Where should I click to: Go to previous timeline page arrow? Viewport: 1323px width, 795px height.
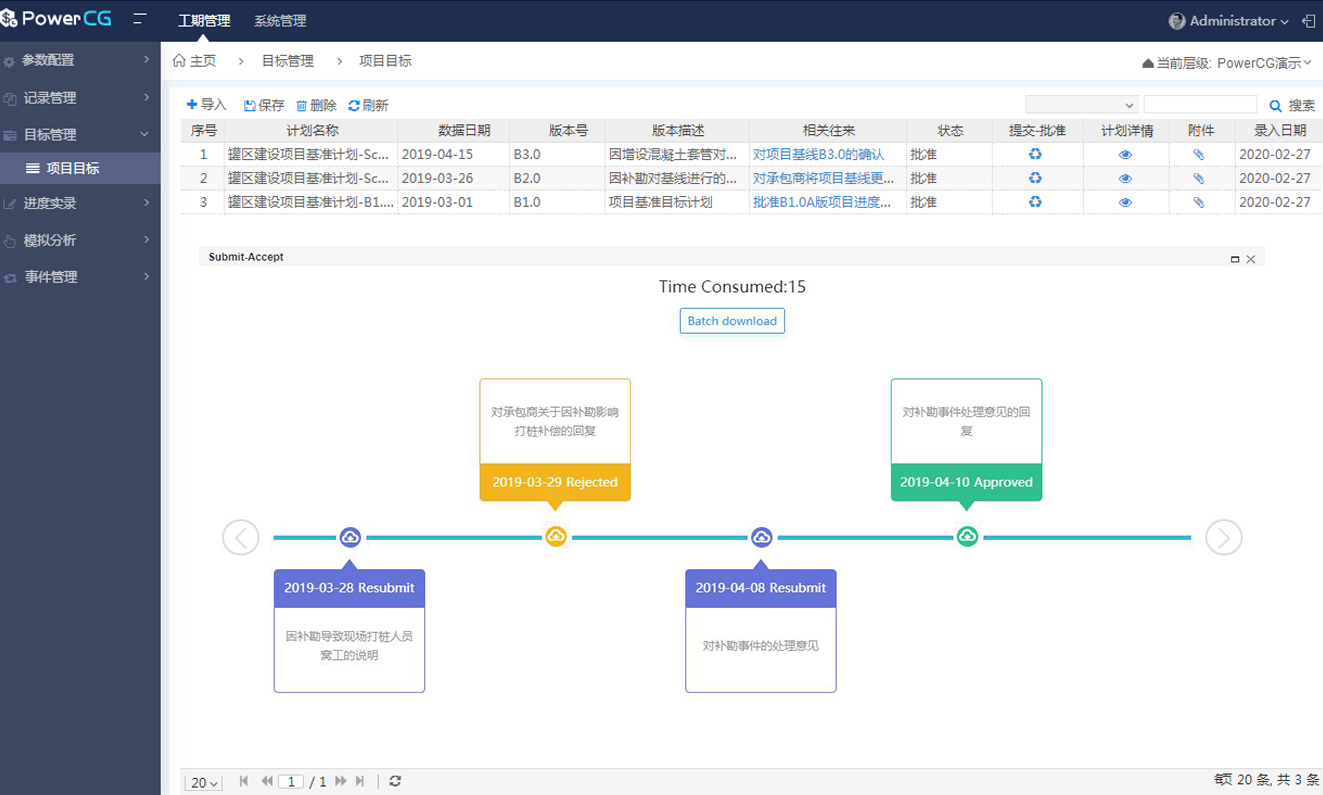click(241, 537)
